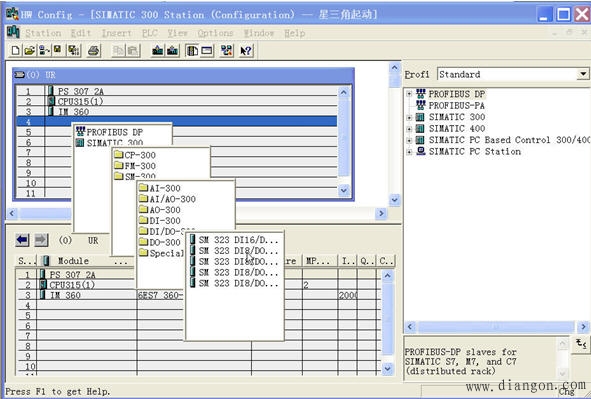Select CPU315(1) in the detail table
Screen dimensions: 591x399
click(x=72, y=285)
